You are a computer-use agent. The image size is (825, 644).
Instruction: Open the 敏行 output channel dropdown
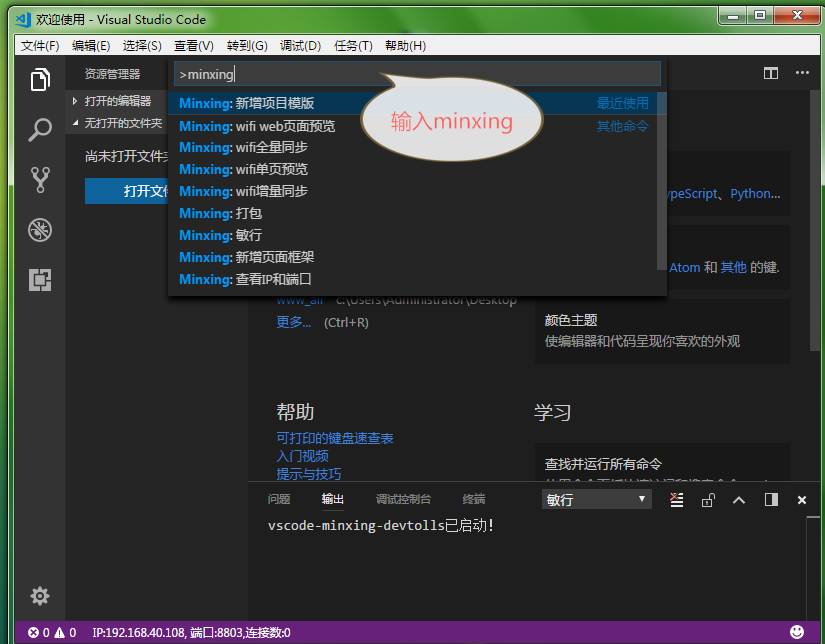pyautogui.click(x=596, y=499)
